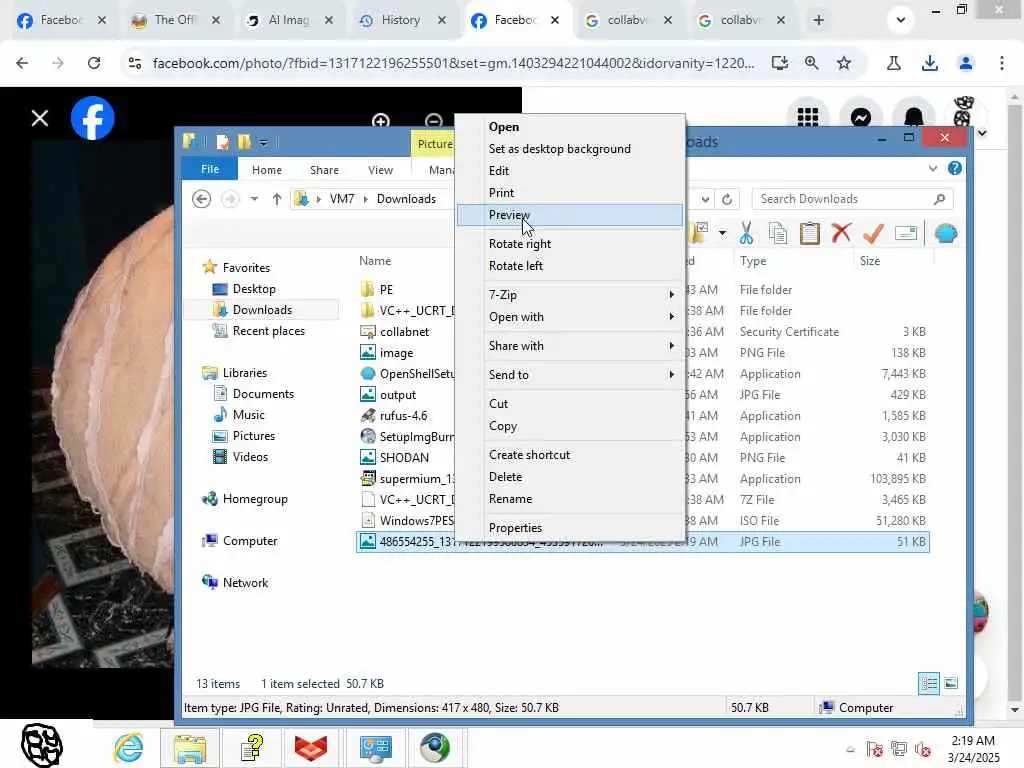Click the Start button on the taskbar
The width and height of the screenshot is (1024, 768).
42,744
